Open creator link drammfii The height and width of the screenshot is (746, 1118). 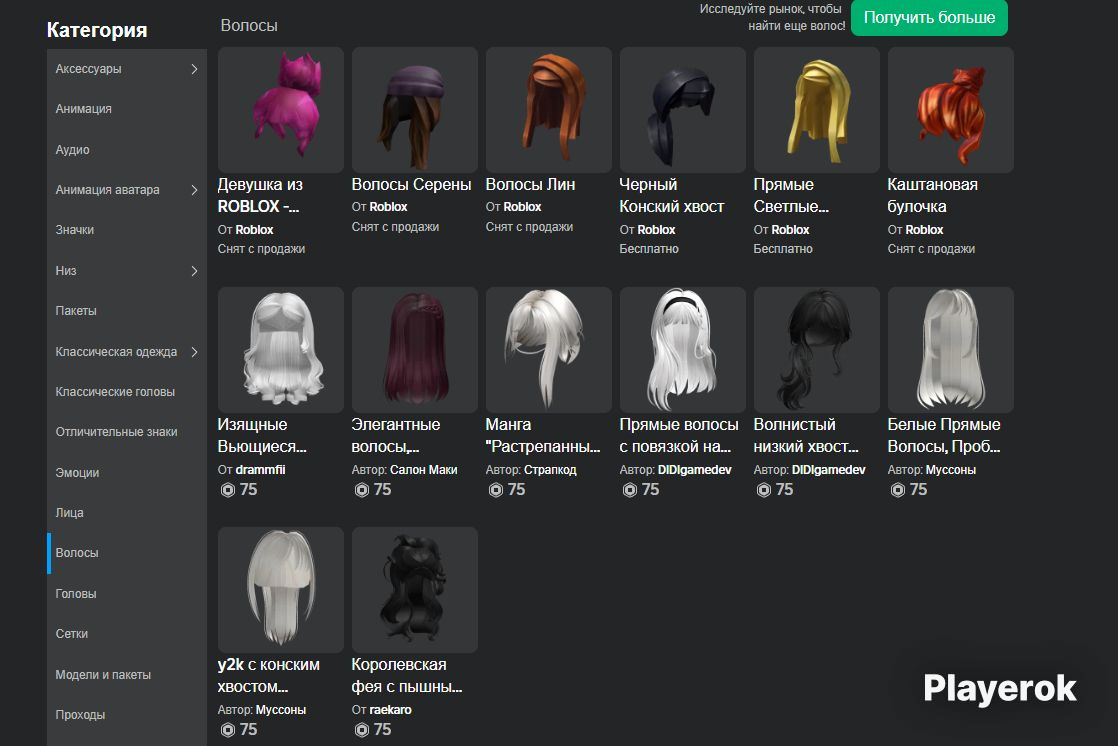tap(260, 469)
